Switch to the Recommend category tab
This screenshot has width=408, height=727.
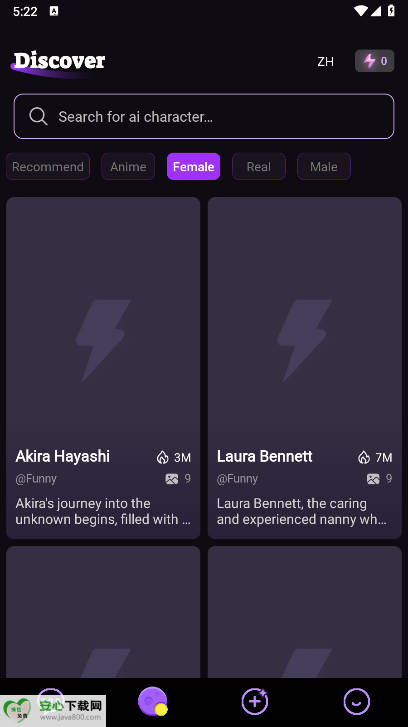pos(48,166)
